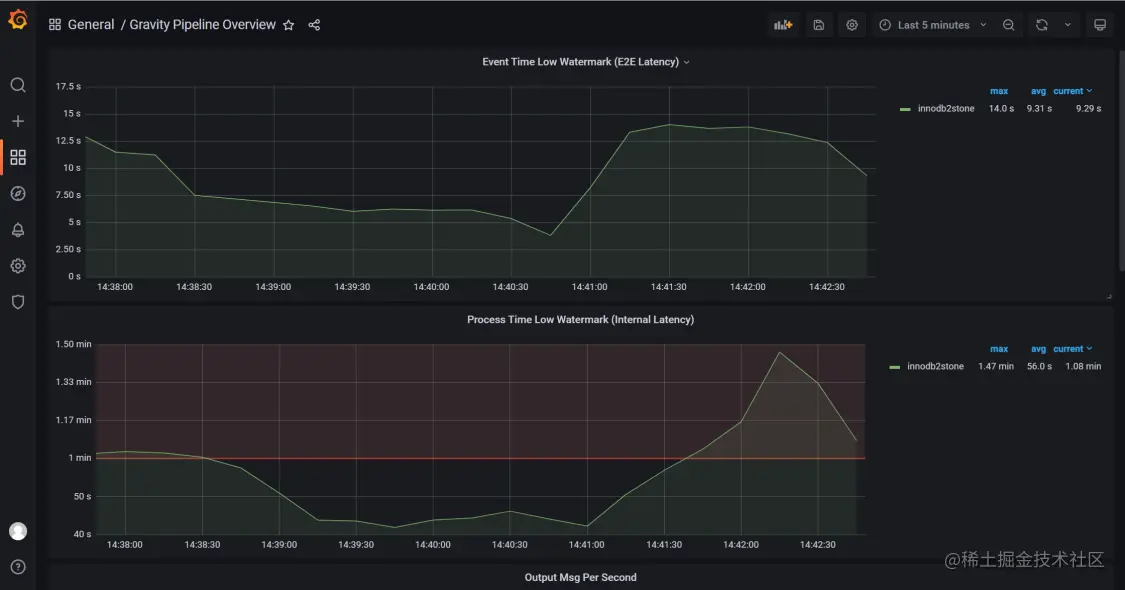Click the Add panel icon
This screenshot has height=590, width=1125.
click(x=783, y=25)
